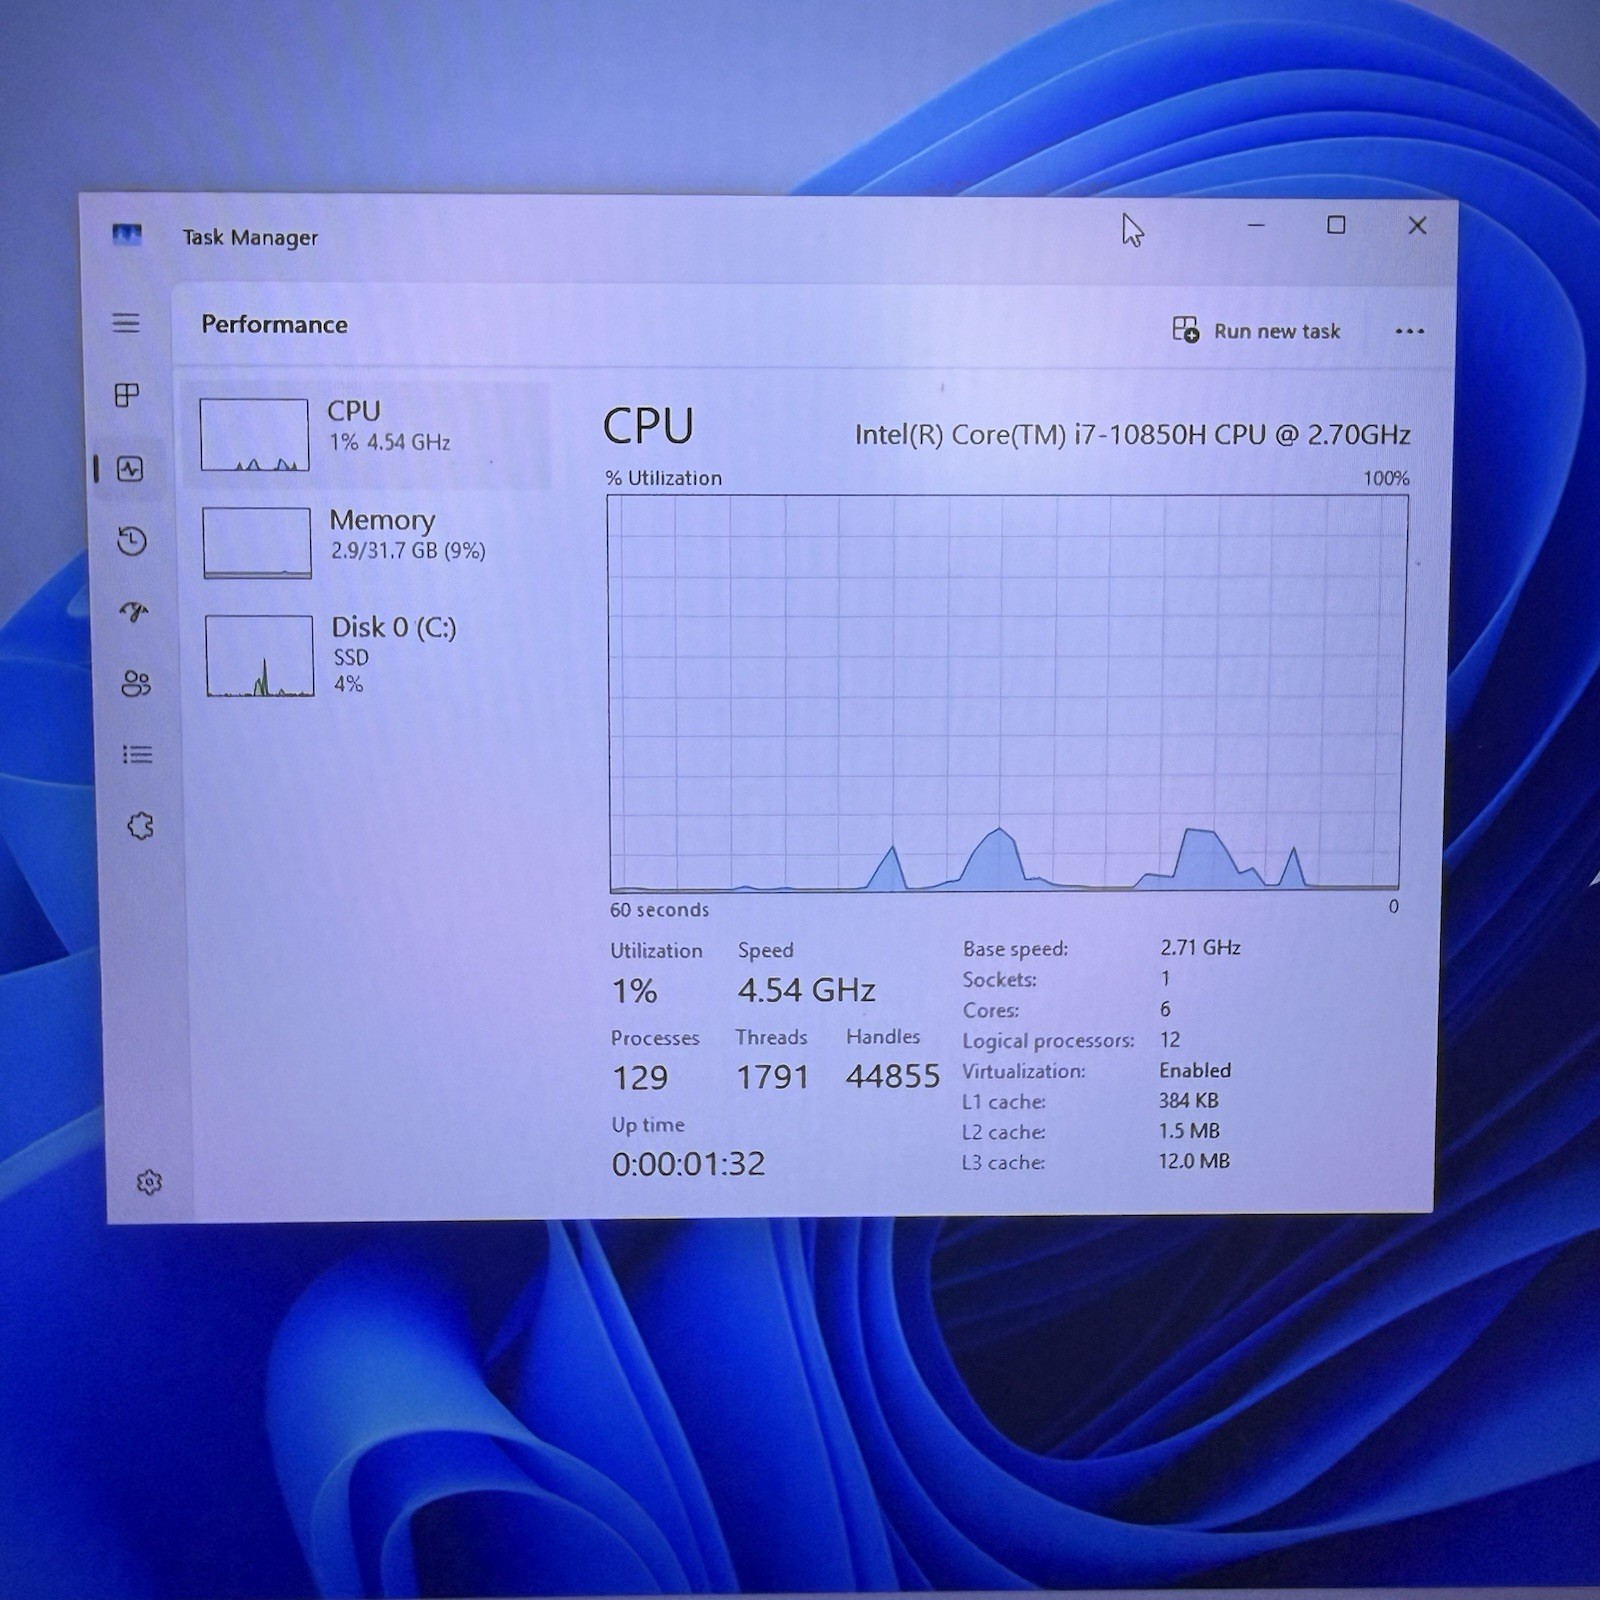Viewport: 1600px width, 1600px height.
Task: Click the '% Utilization' graph label
Action: click(x=663, y=478)
